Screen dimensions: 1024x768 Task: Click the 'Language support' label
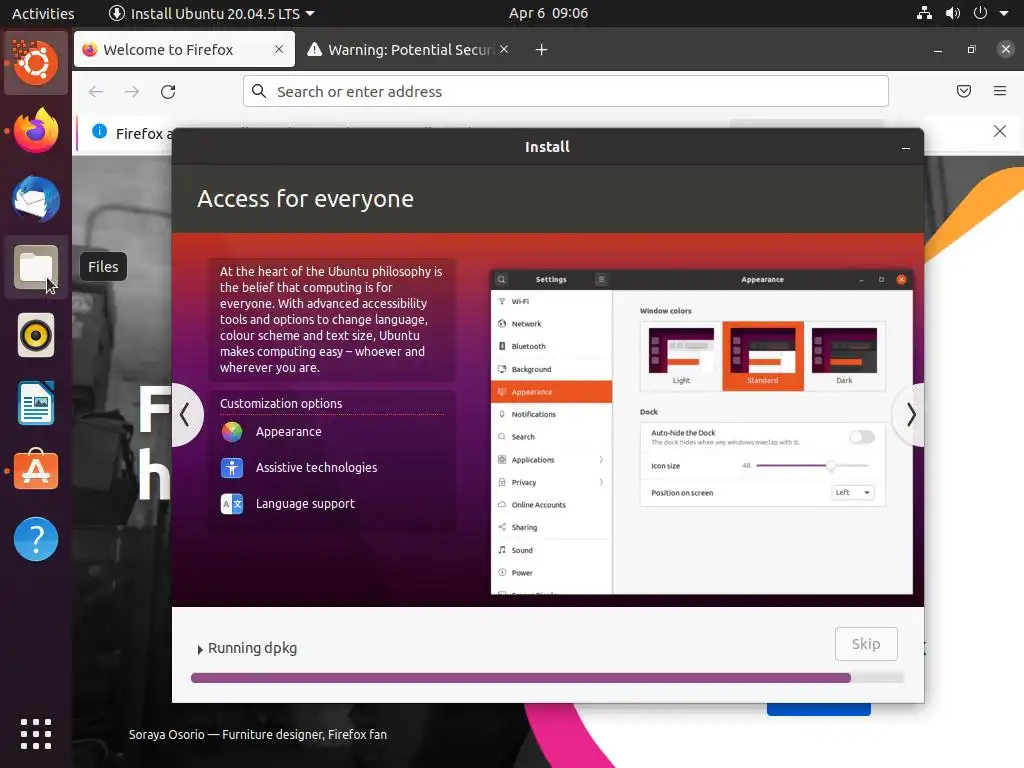[305, 504]
